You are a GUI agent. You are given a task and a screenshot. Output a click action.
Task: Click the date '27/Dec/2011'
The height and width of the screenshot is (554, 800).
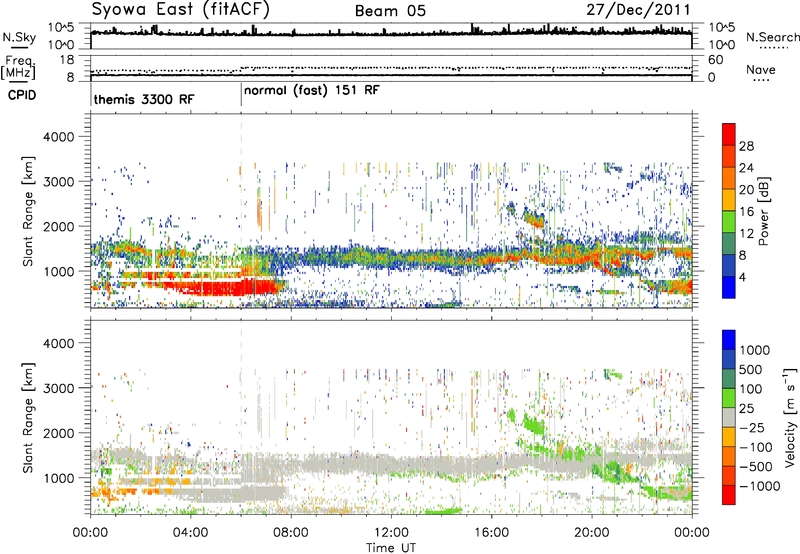point(638,10)
